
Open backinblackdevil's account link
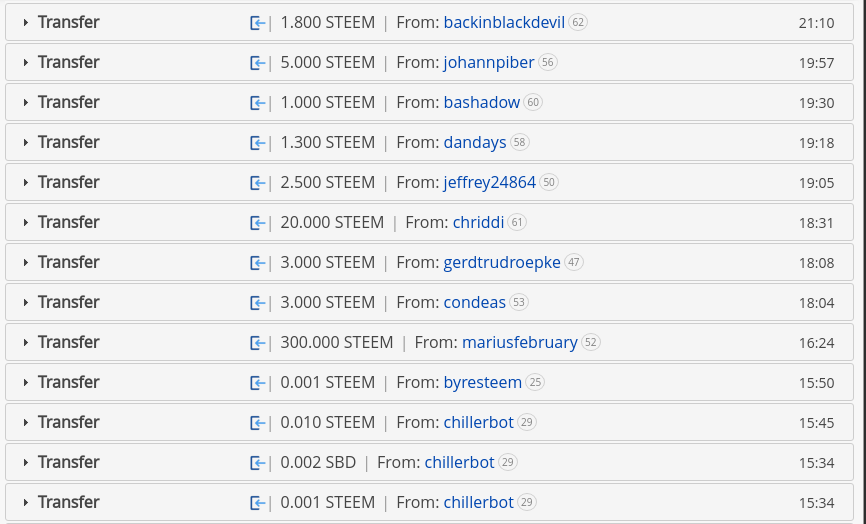click(504, 22)
